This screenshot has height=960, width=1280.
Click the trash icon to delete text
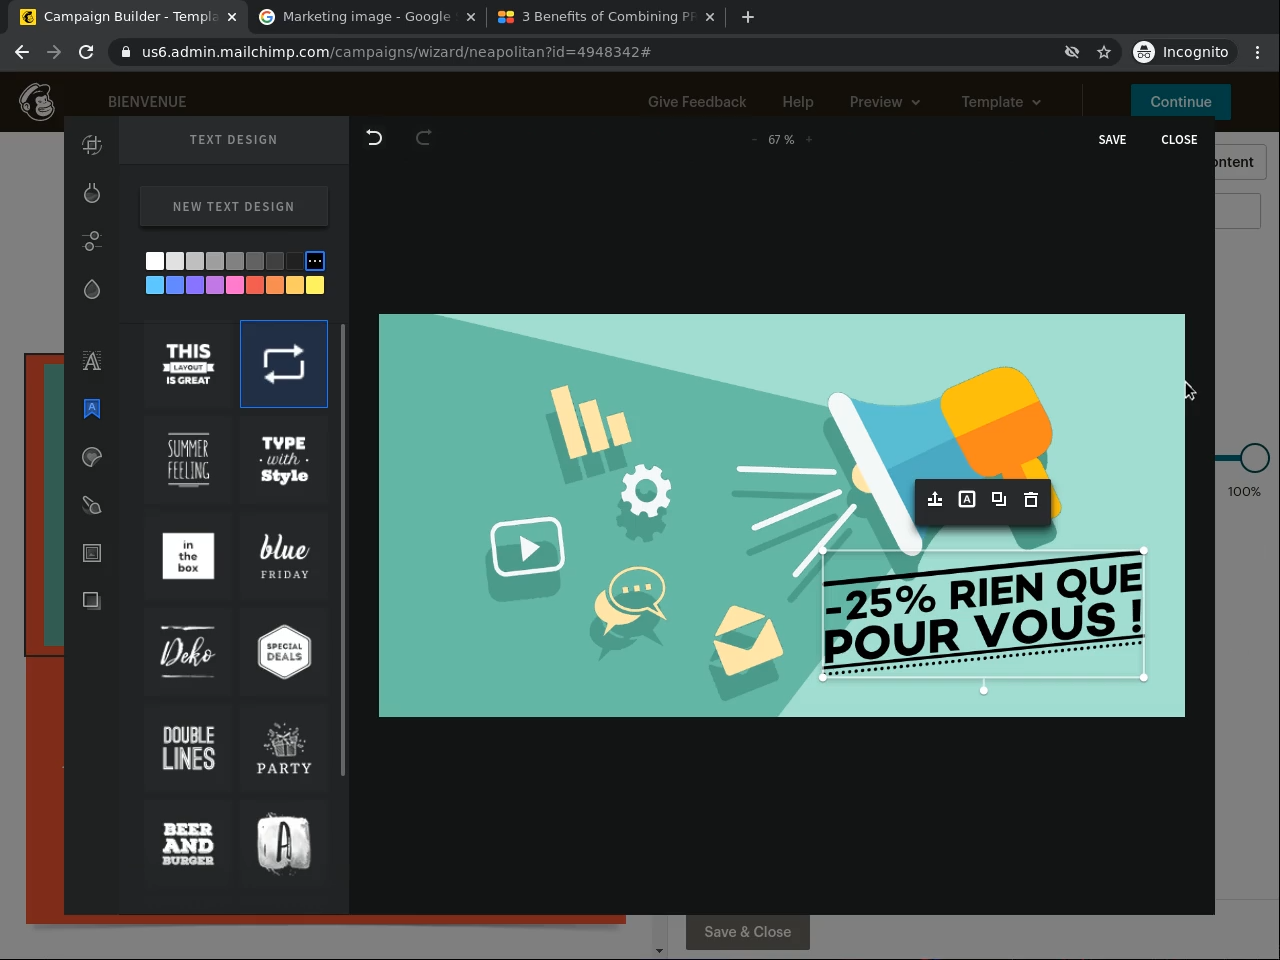(x=1031, y=499)
